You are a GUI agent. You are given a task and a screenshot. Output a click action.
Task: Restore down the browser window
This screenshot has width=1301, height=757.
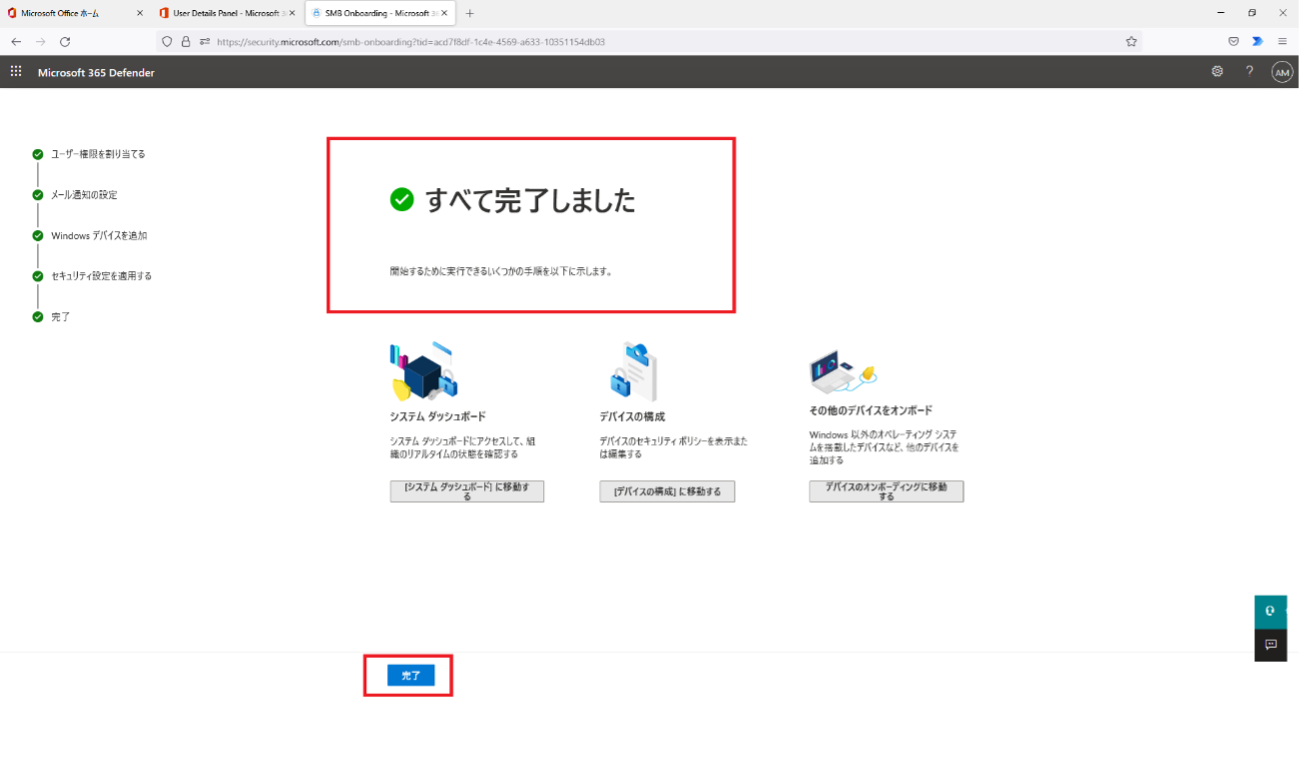coord(1252,13)
